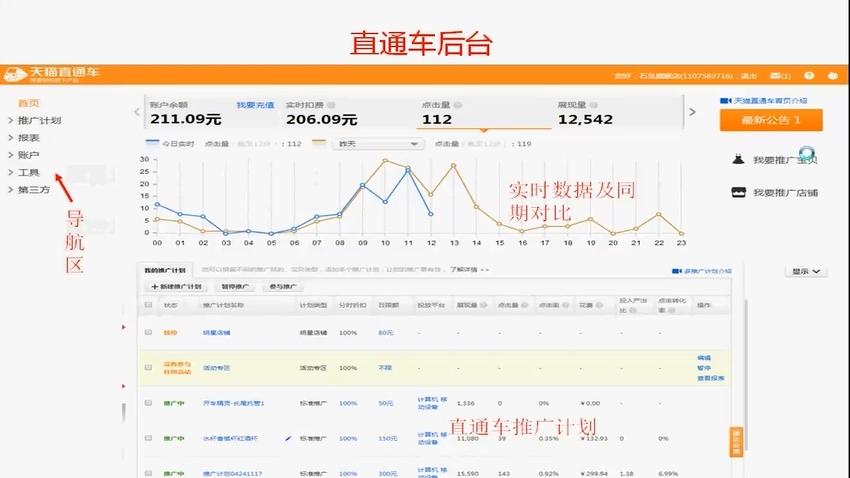Tick checkbox for 推广计划04241117 row
The image size is (850, 478).
point(148,473)
